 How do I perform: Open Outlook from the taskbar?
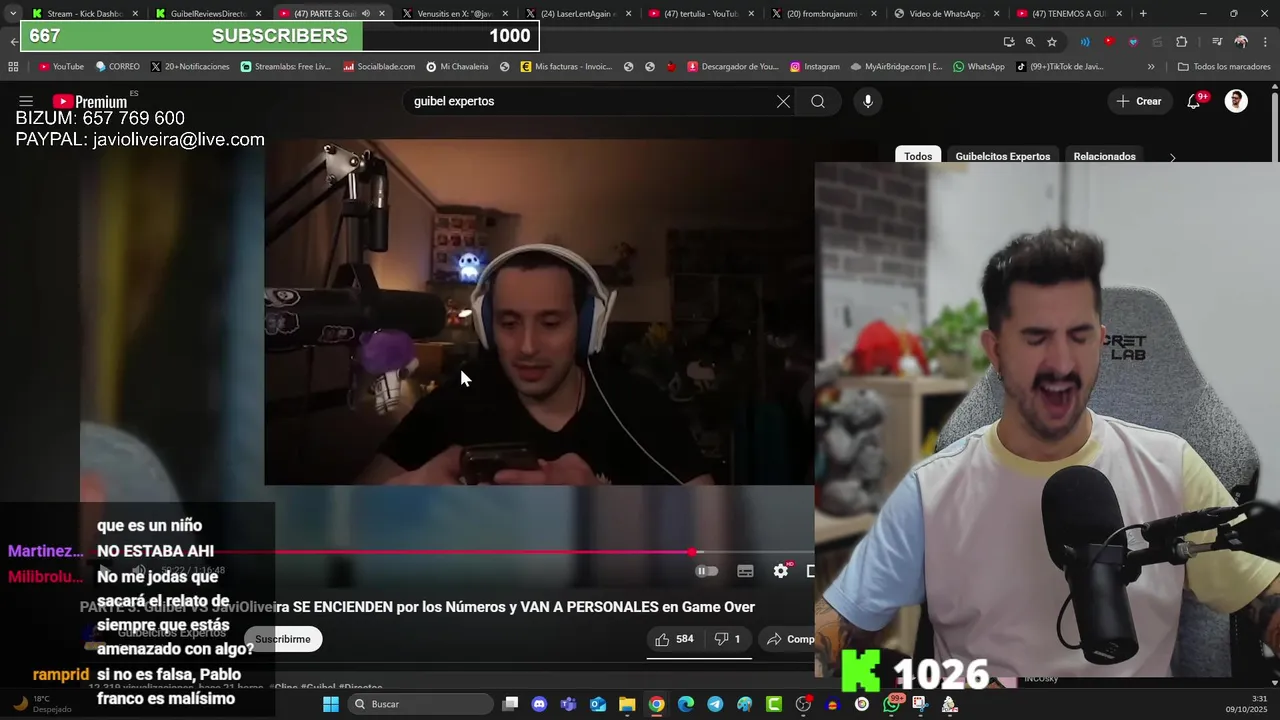point(598,704)
